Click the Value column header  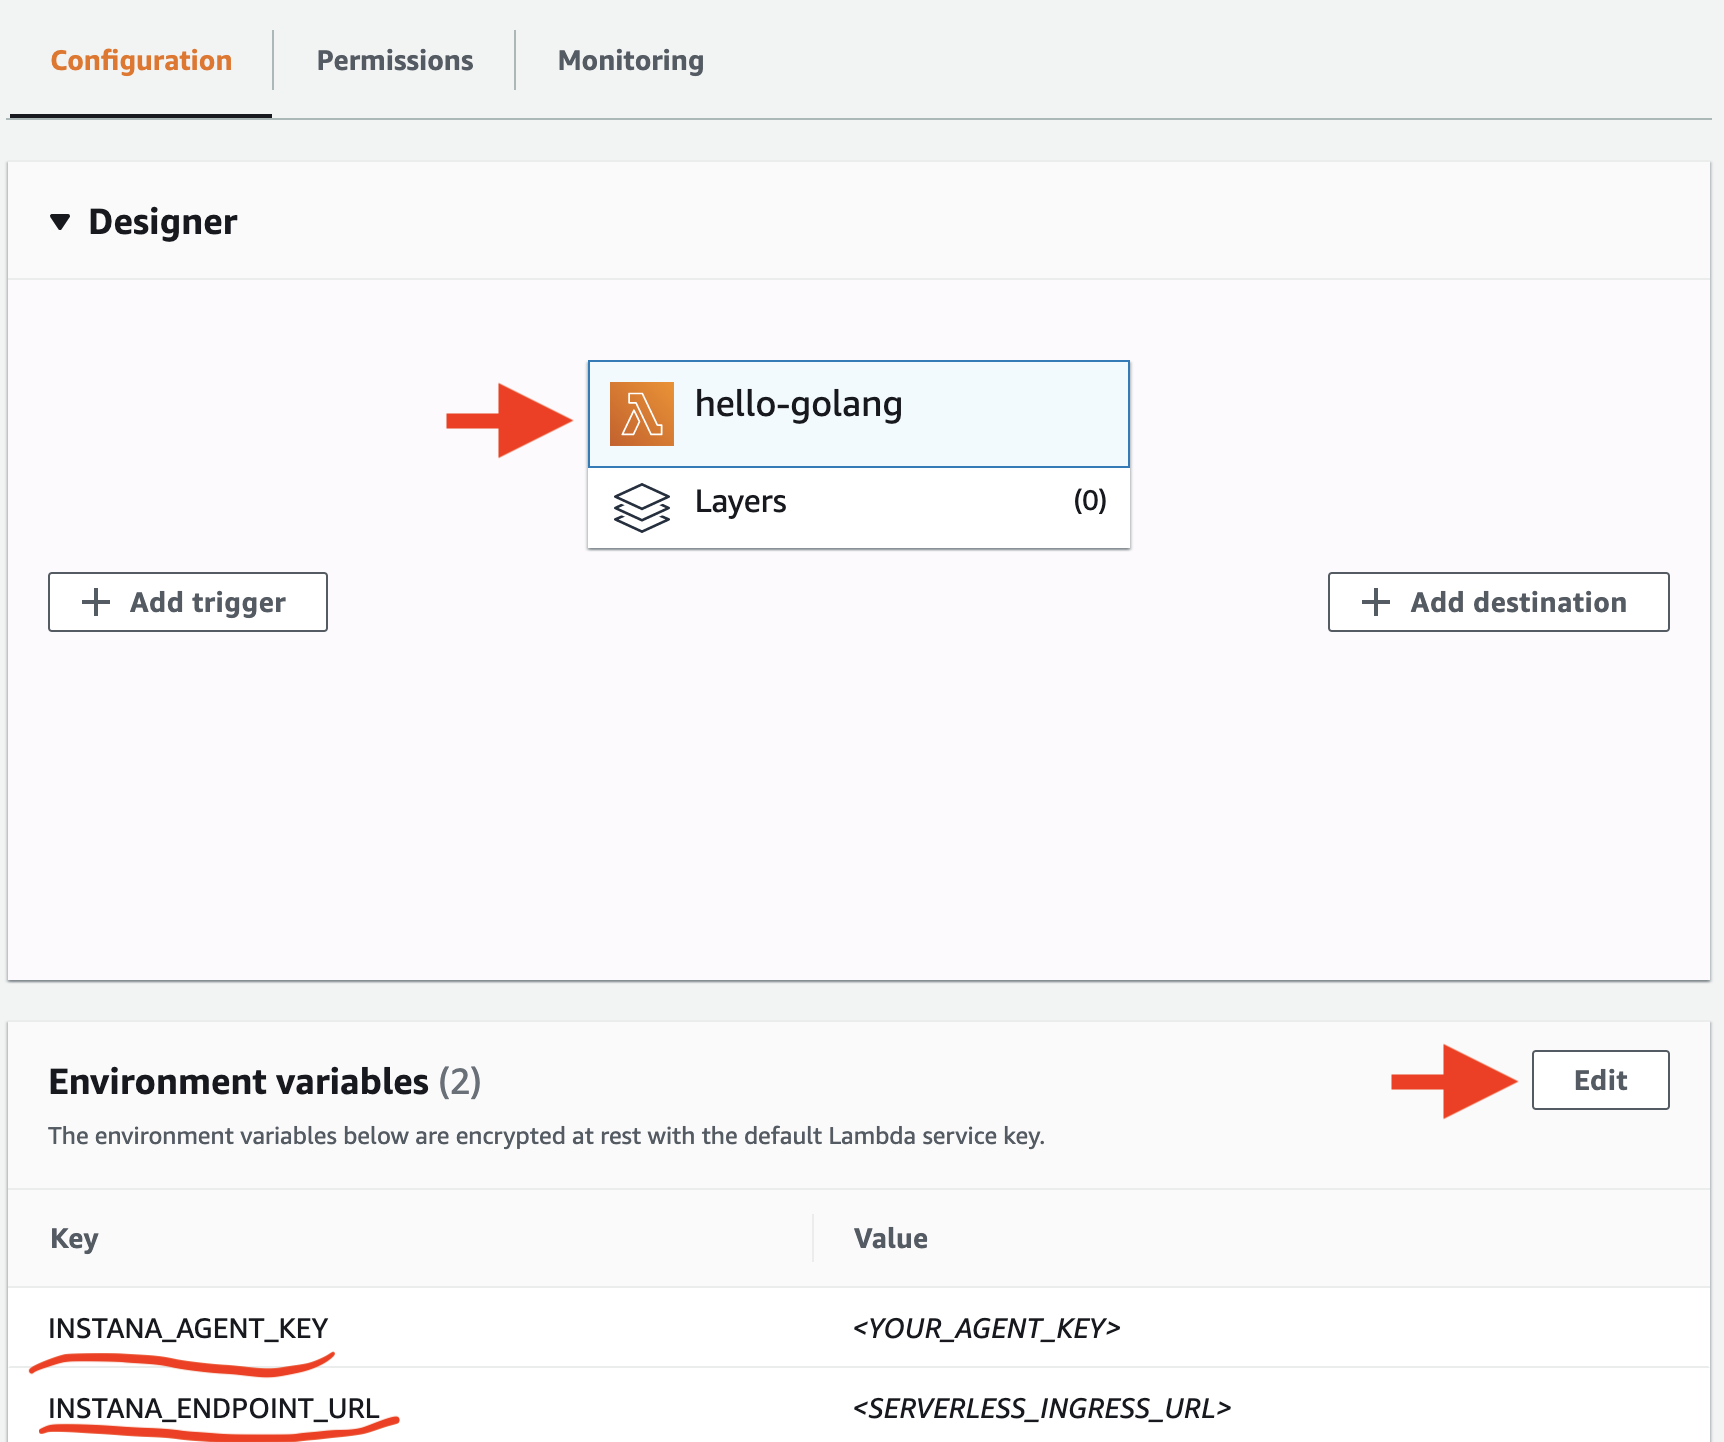pos(890,1238)
